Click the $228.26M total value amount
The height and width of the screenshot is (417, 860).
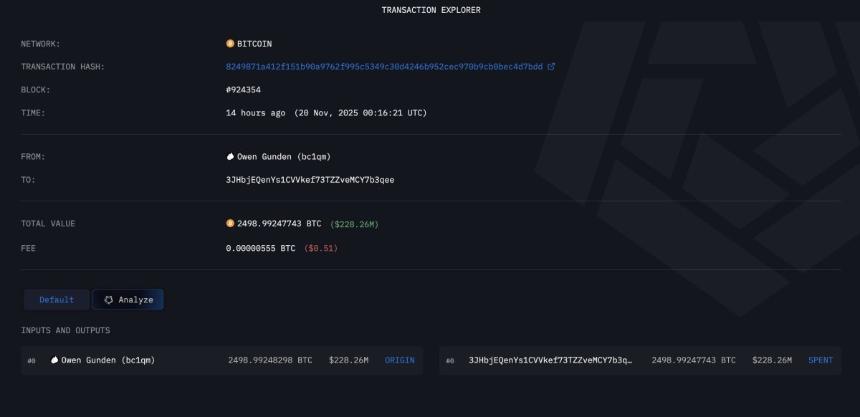pos(354,224)
